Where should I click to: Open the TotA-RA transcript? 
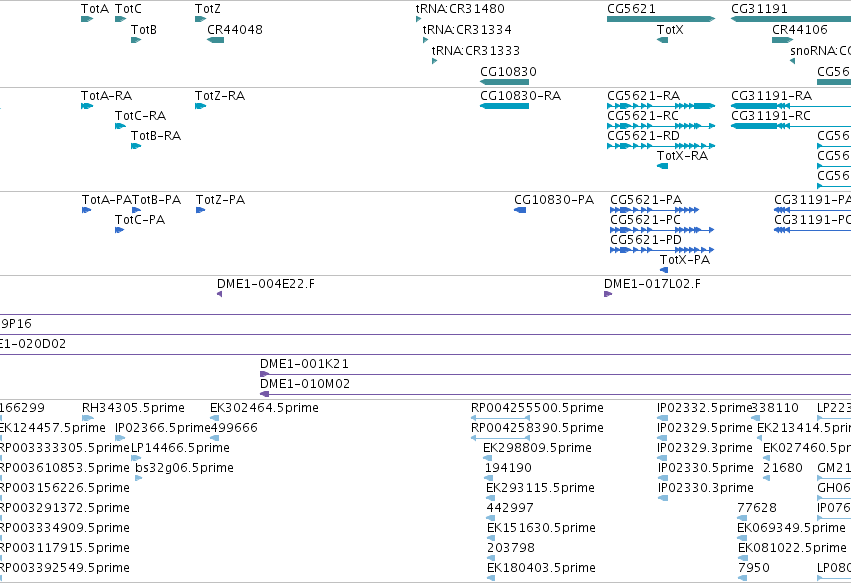point(87,106)
